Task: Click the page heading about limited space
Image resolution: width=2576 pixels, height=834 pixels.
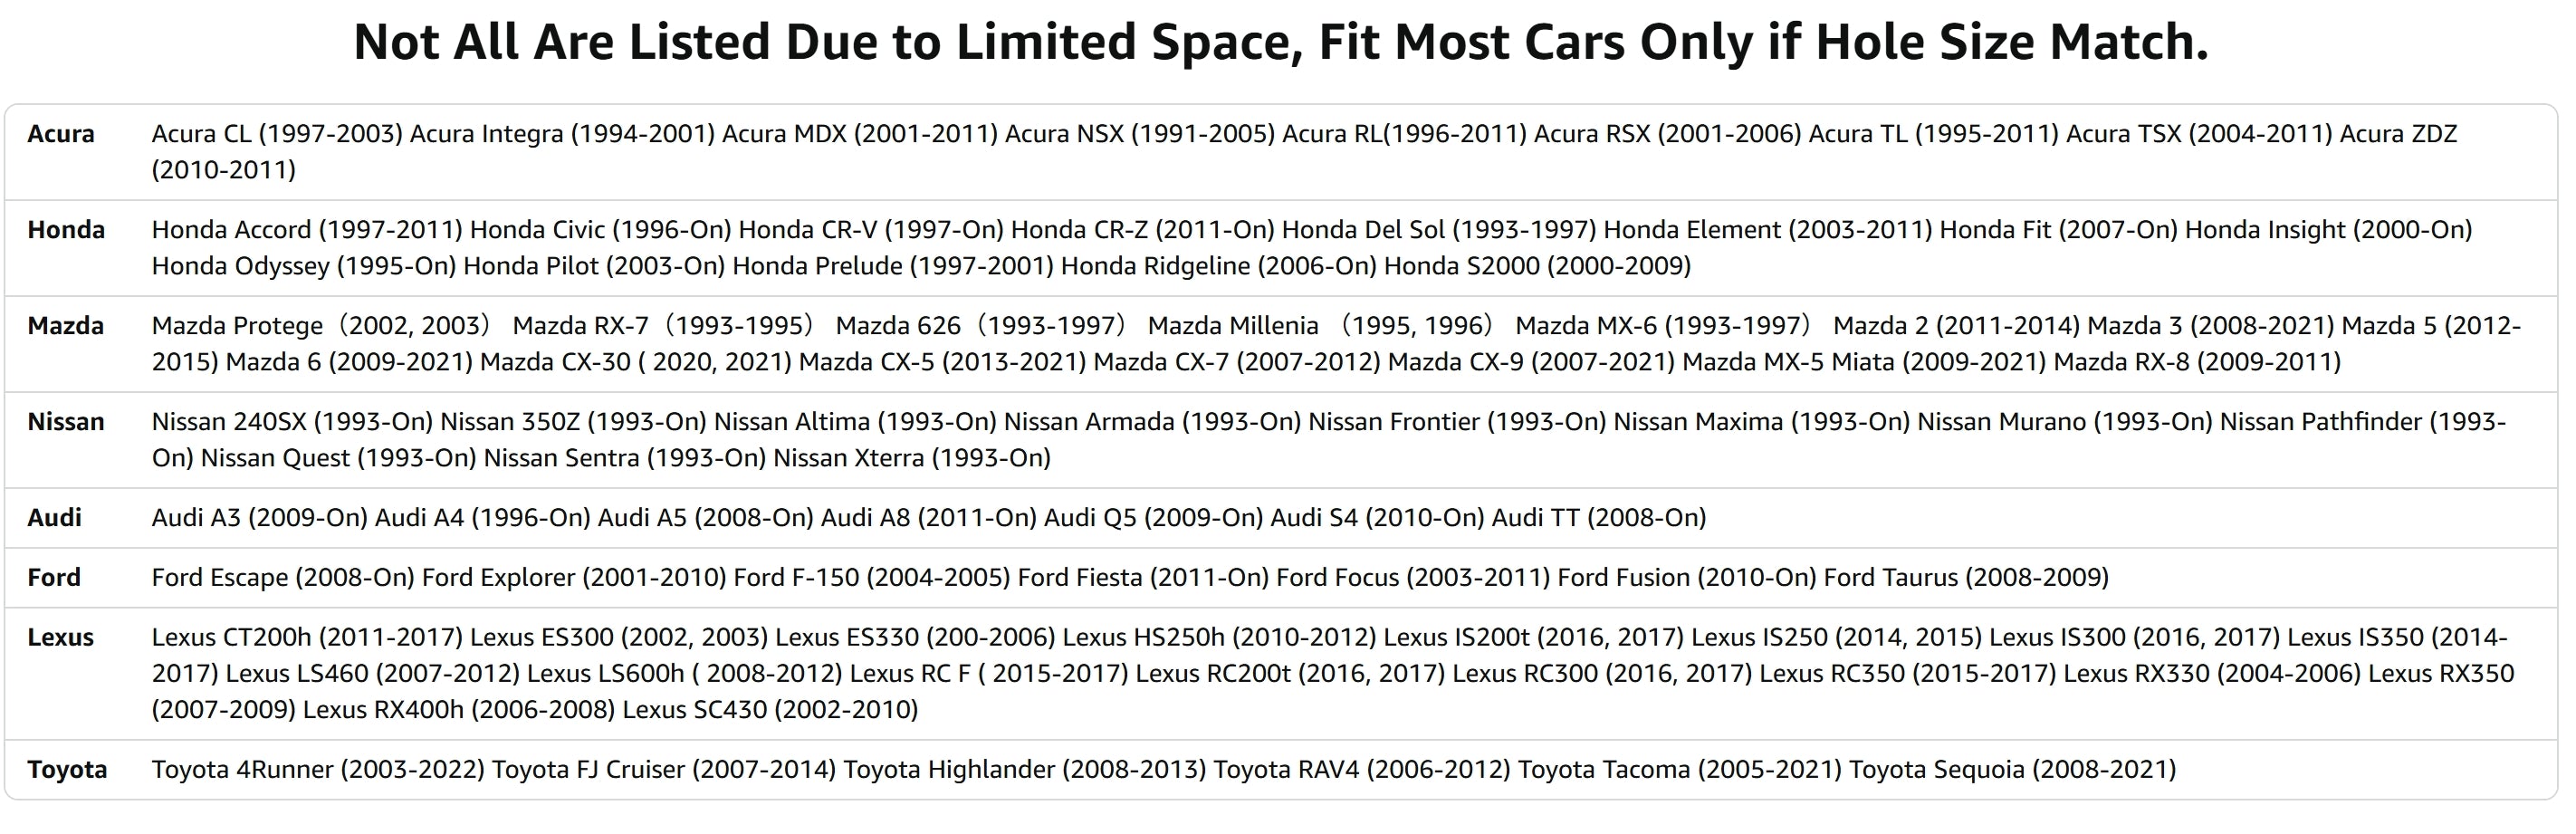Action: 1281,42
